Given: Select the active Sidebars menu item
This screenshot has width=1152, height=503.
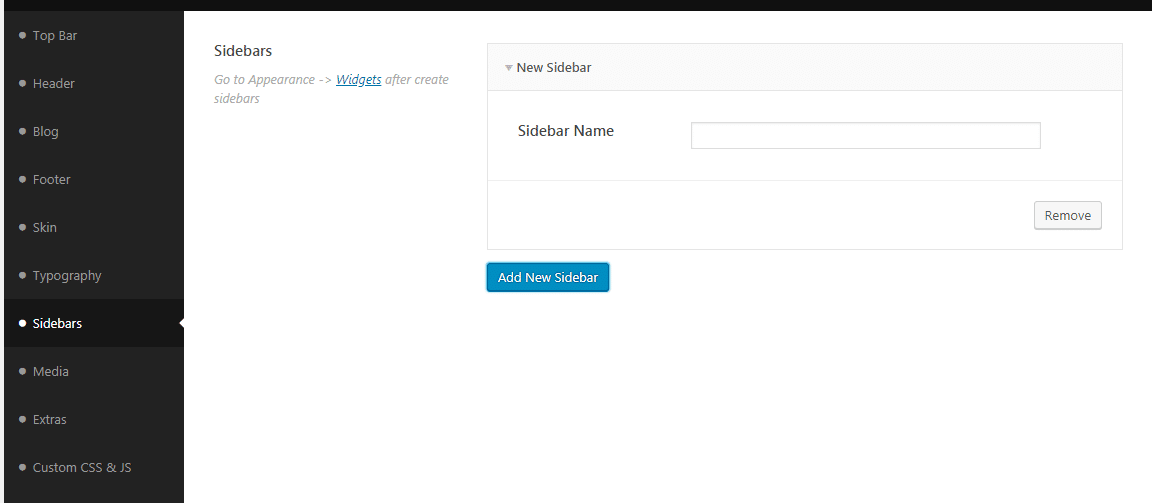Looking at the screenshot, I should click(57, 324).
